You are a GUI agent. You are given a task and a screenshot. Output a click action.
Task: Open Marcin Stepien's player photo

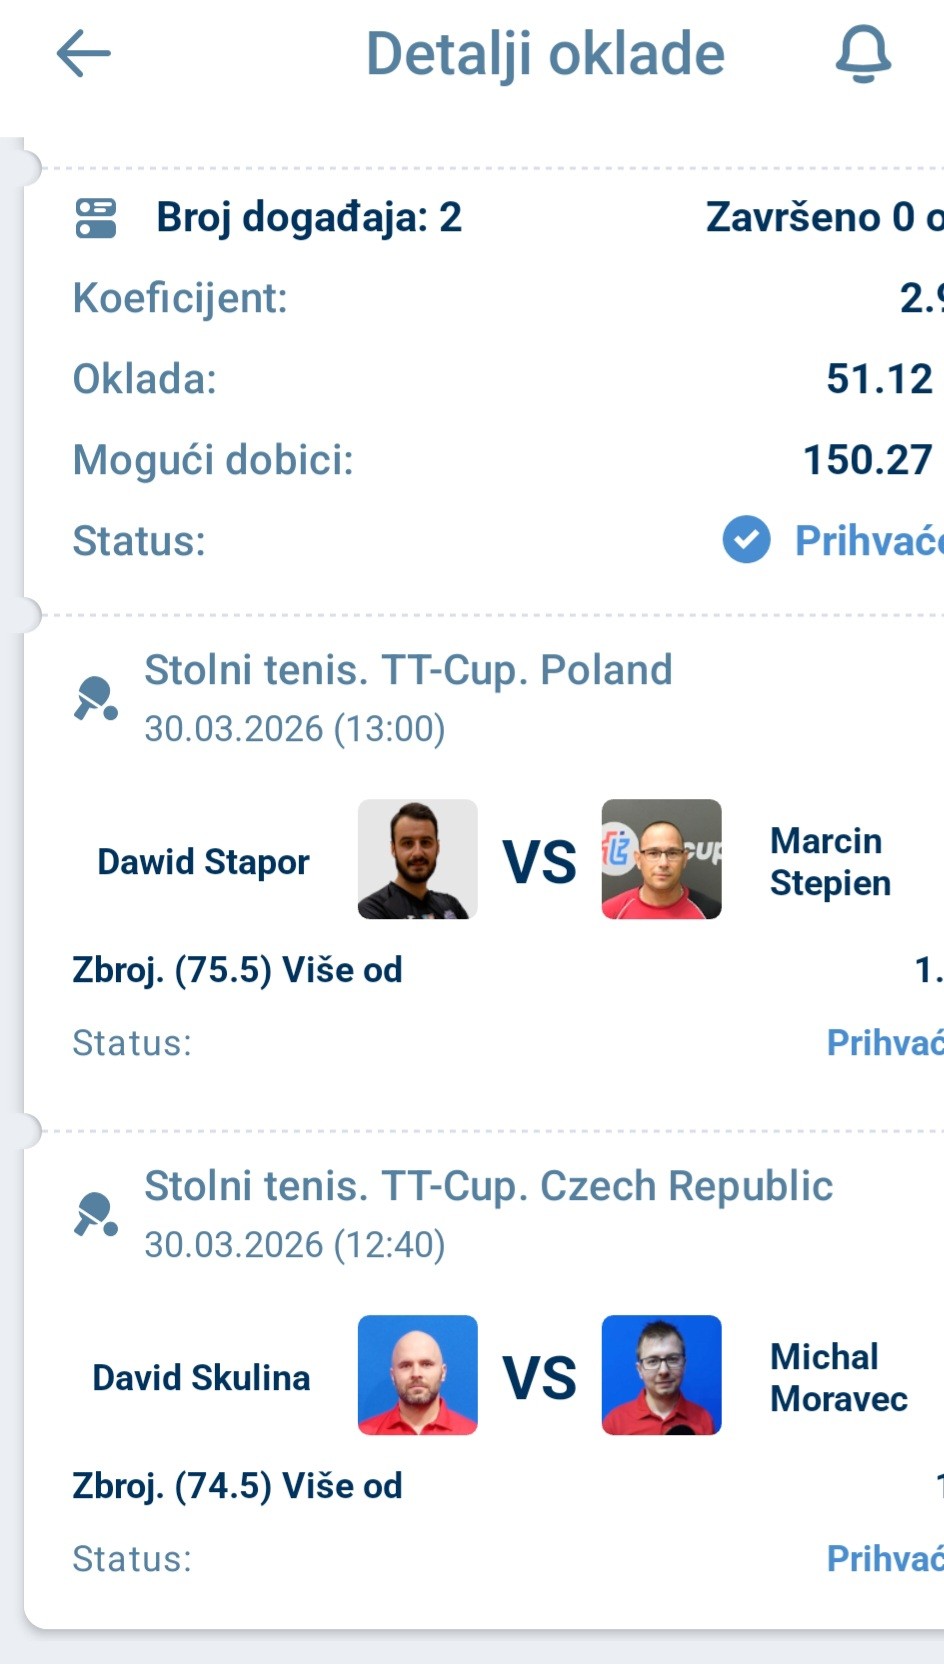coord(661,859)
